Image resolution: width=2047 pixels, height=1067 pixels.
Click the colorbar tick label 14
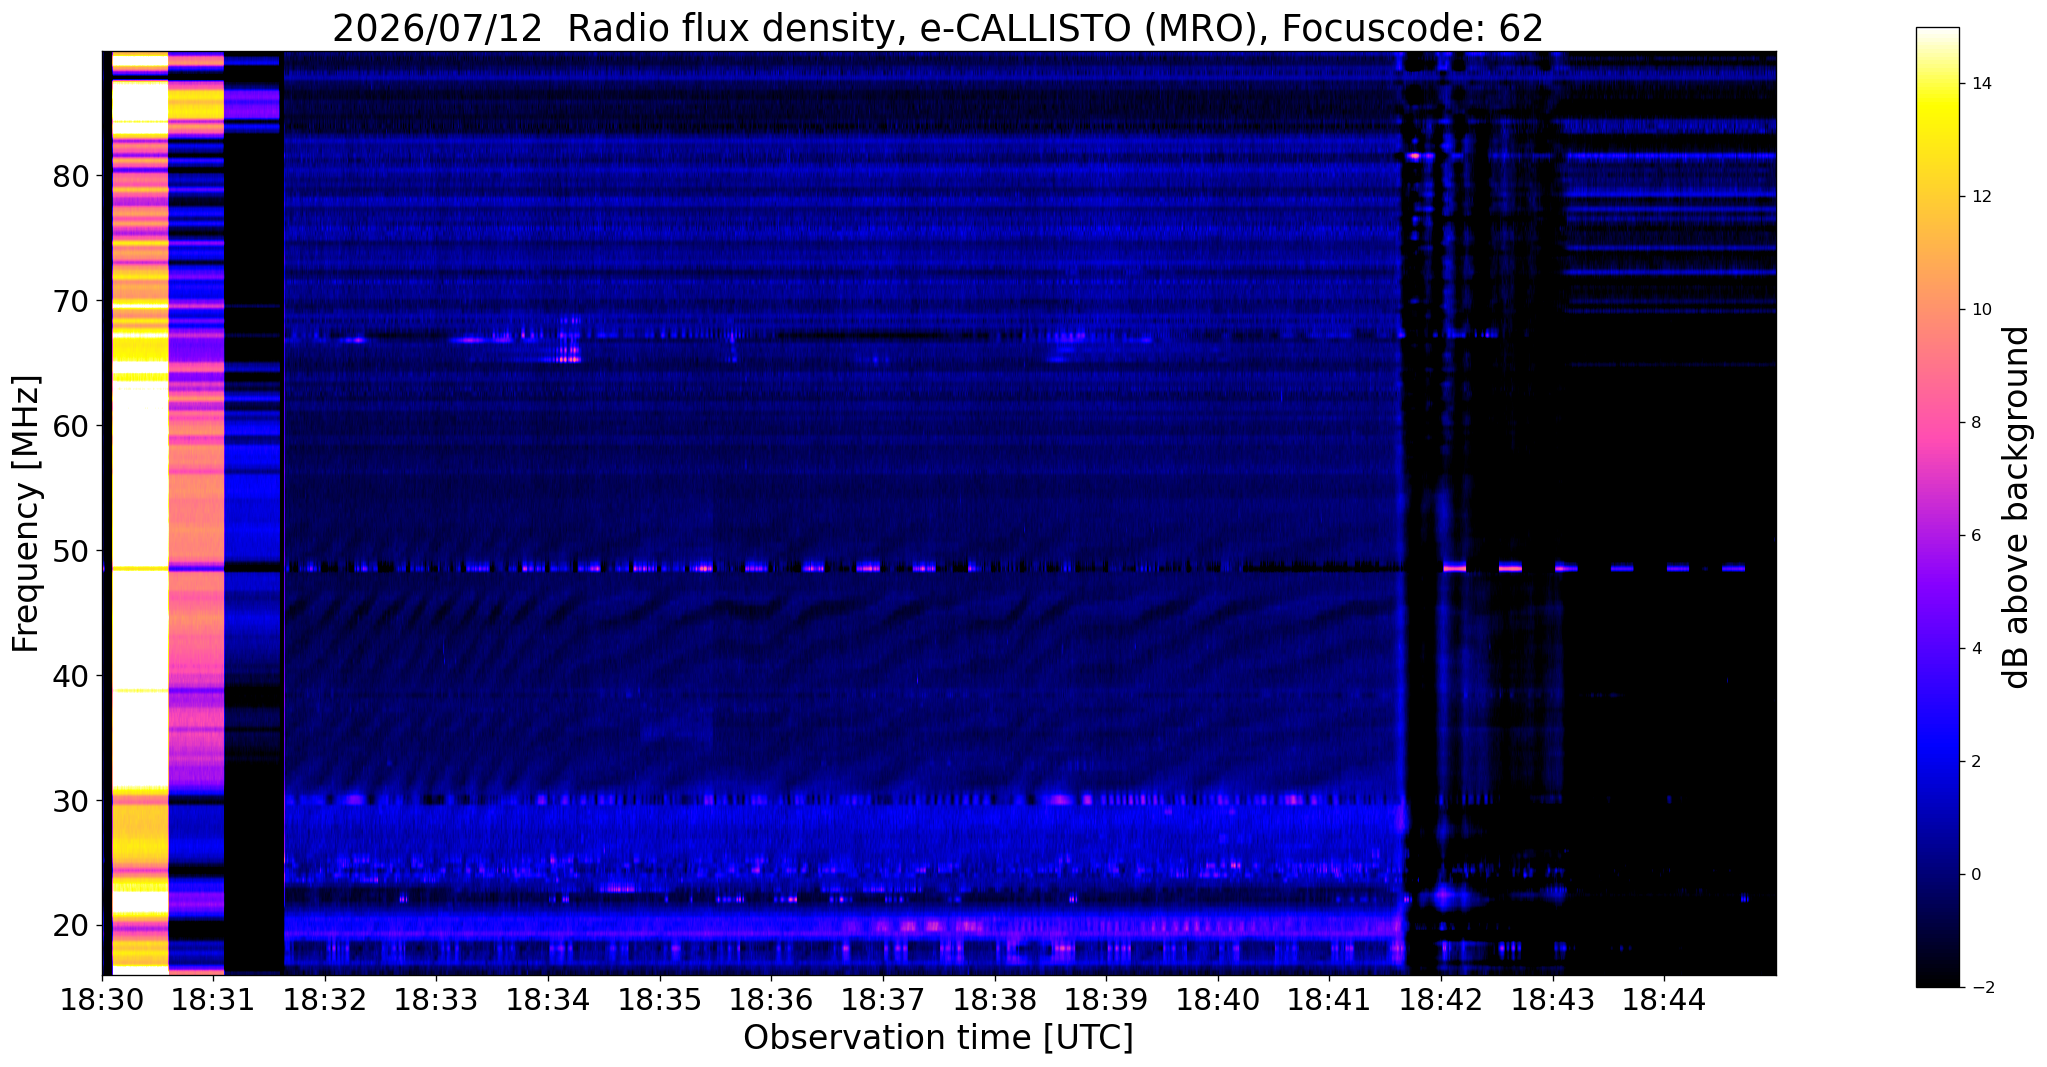tap(1980, 84)
